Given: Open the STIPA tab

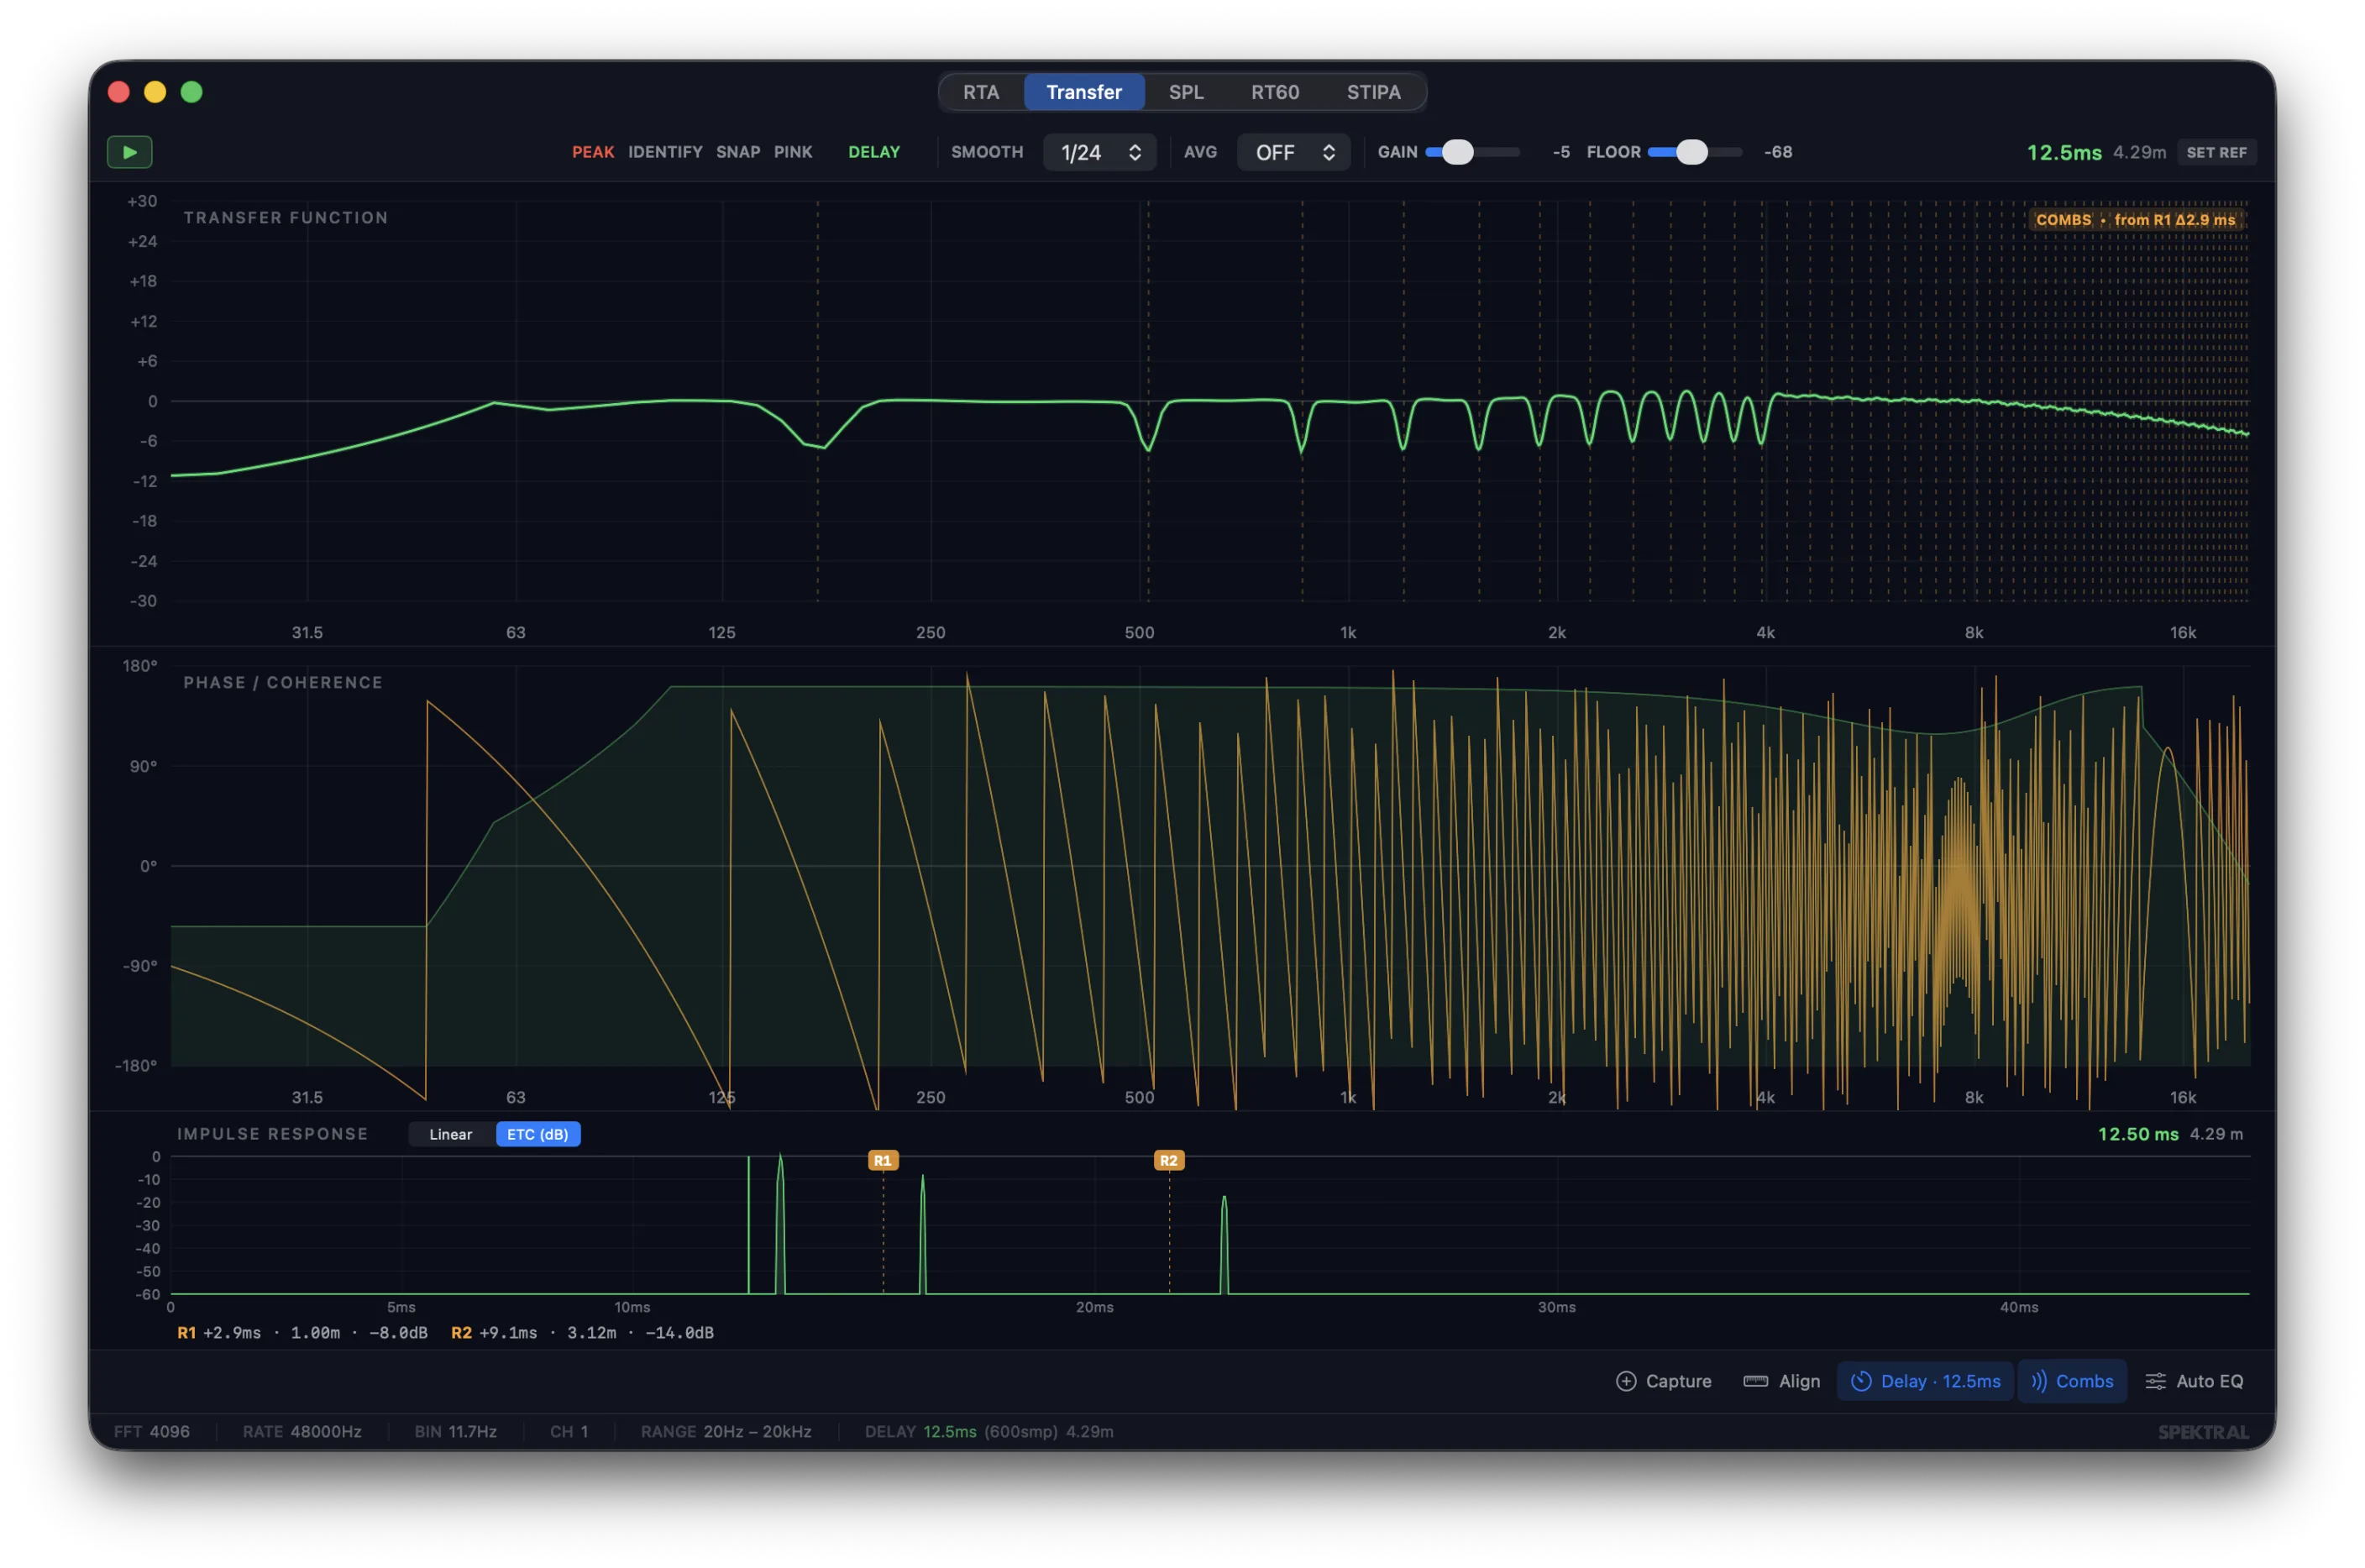Looking at the screenshot, I should tap(1373, 92).
